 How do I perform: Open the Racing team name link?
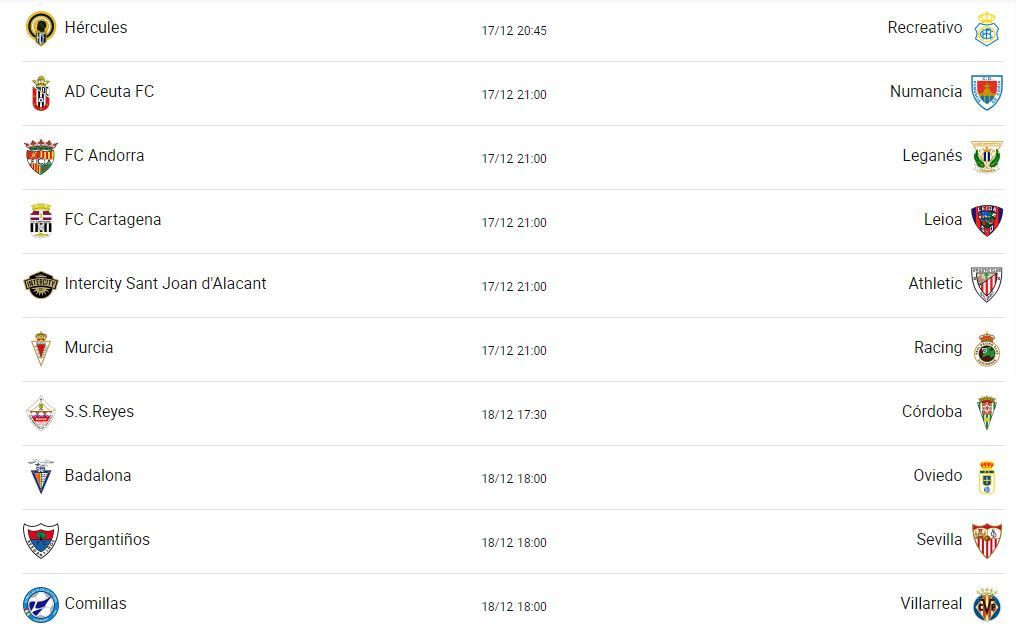click(938, 348)
